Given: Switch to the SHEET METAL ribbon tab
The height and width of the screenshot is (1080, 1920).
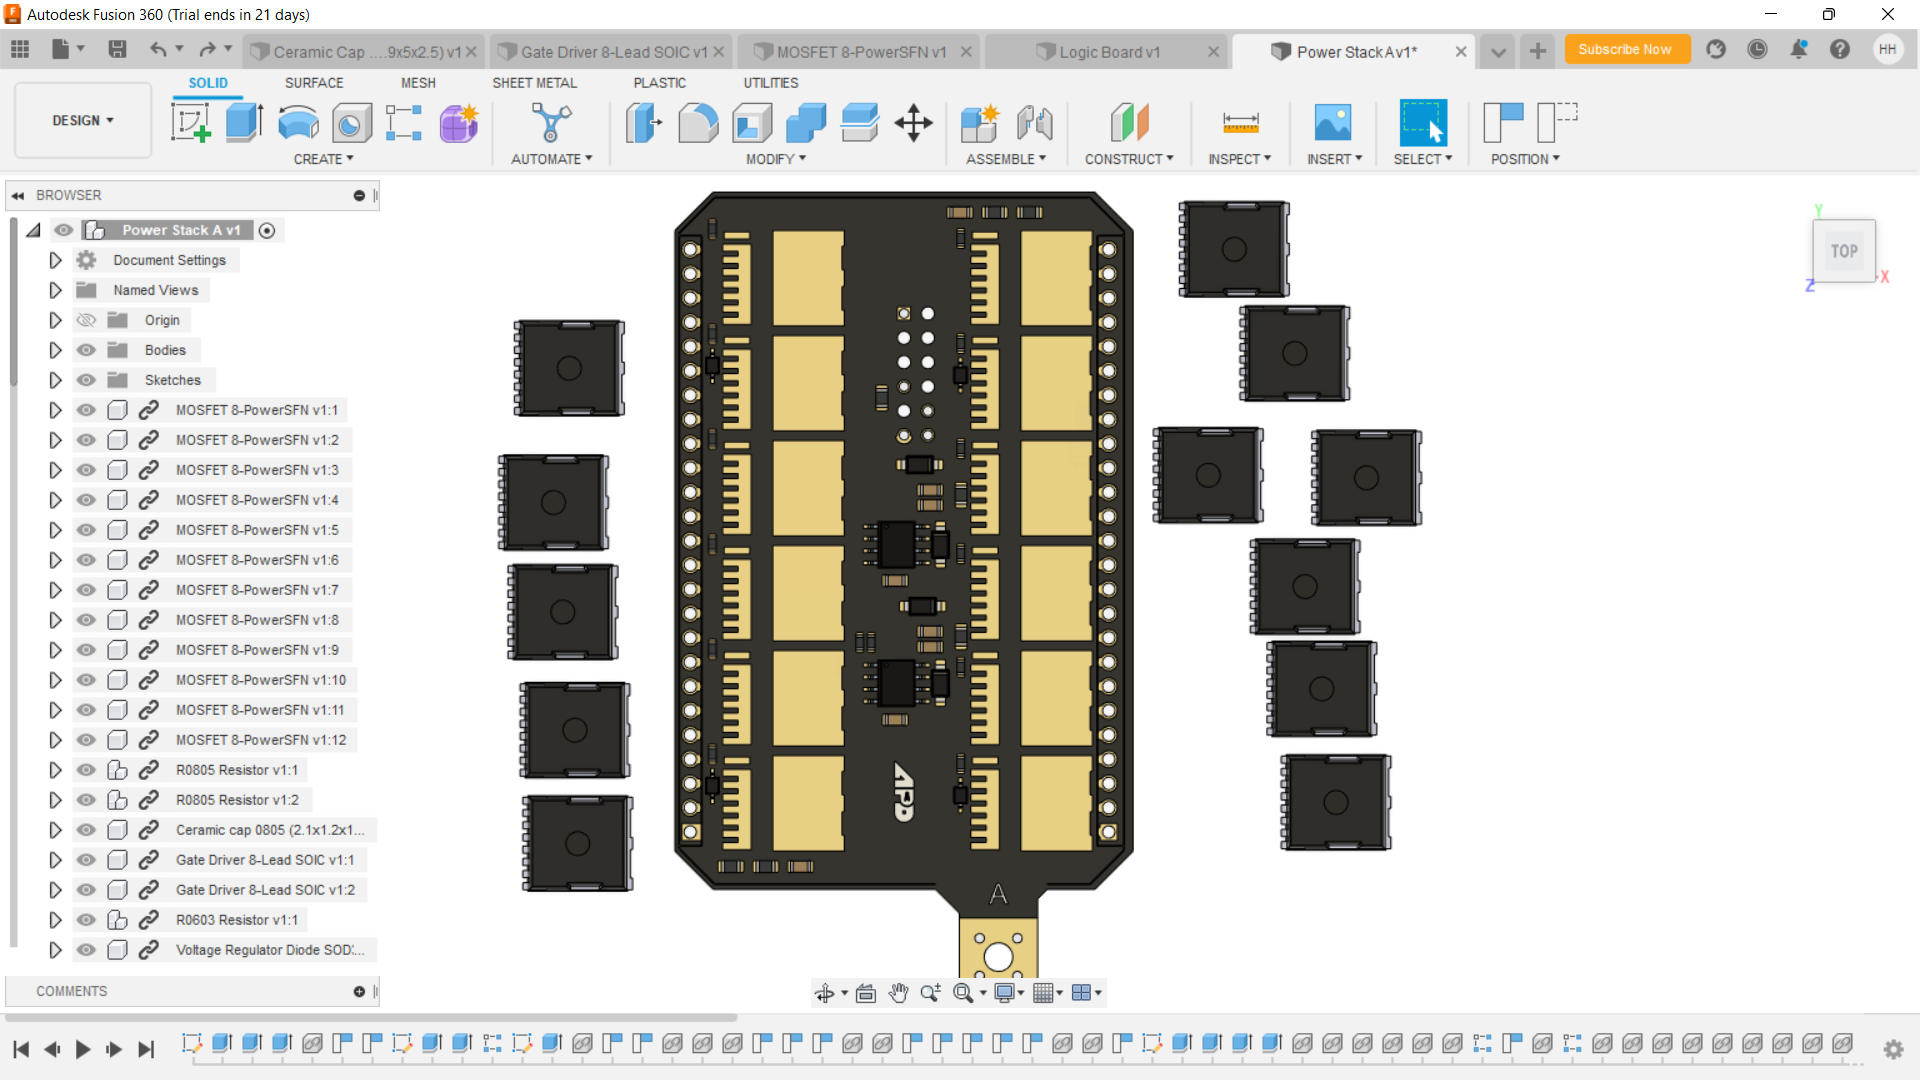Looking at the screenshot, I should pos(534,83).
